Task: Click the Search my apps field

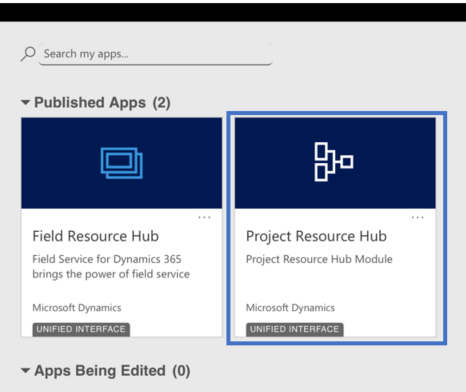Action: 156,54
